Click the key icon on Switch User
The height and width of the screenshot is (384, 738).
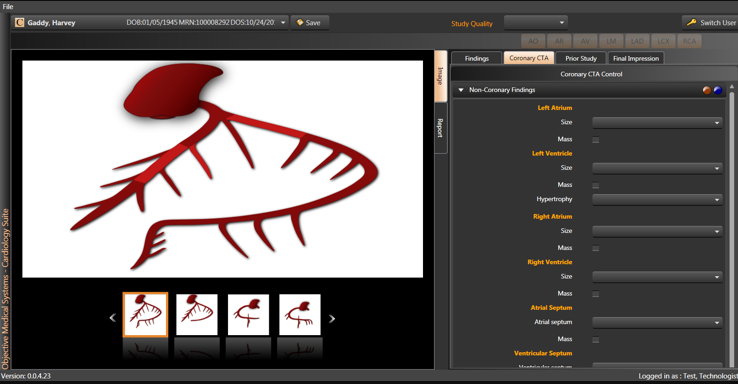pos(691,22)
